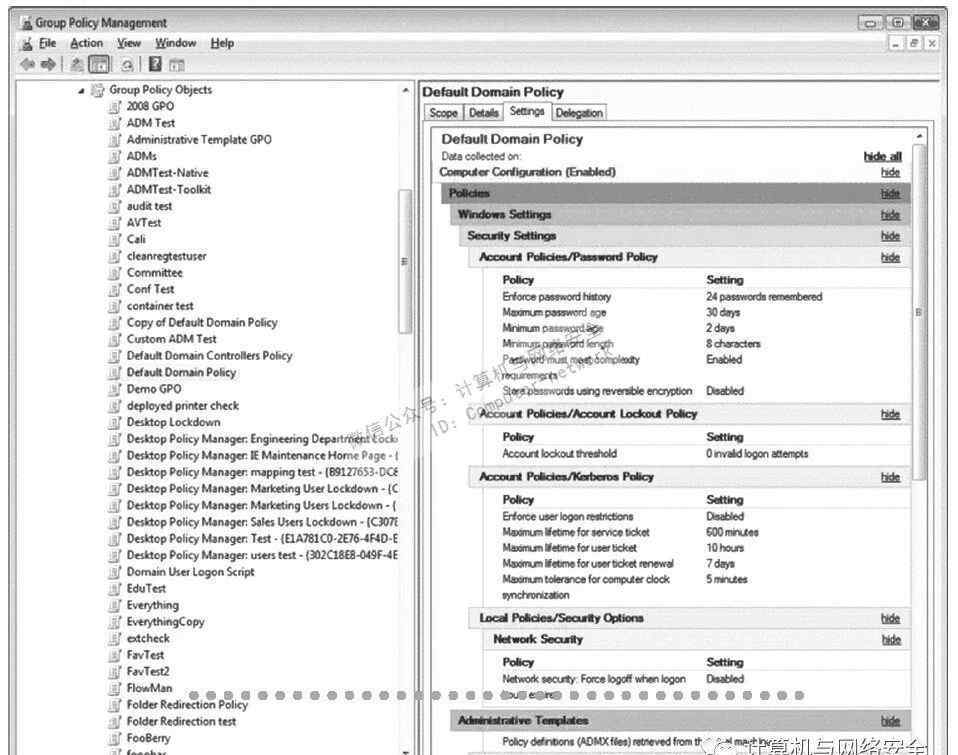The width and height of the screenshot is (958, 755).
Task: Click the GPO icon beside Cali
Action: (114, 239)
